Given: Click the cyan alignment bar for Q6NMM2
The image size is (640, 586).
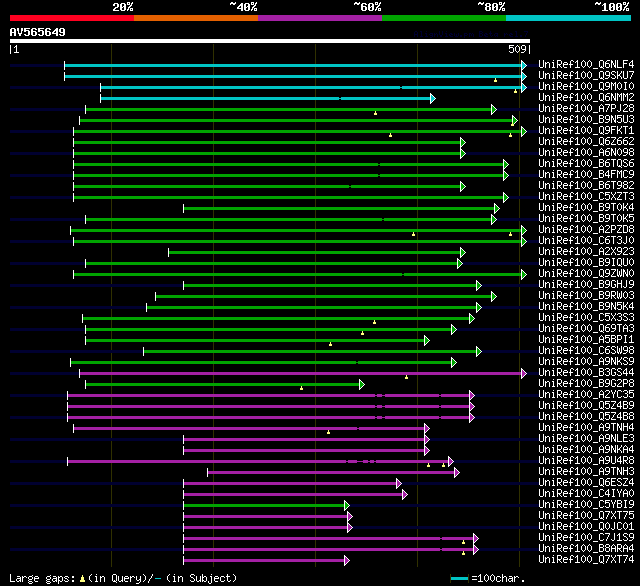Looking at the screenshot, I should [265, 98].
